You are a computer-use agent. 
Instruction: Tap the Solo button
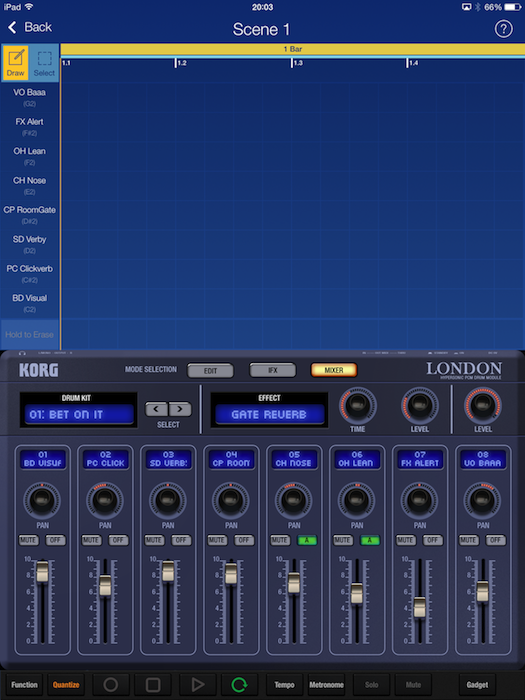[x=371, y=684]
